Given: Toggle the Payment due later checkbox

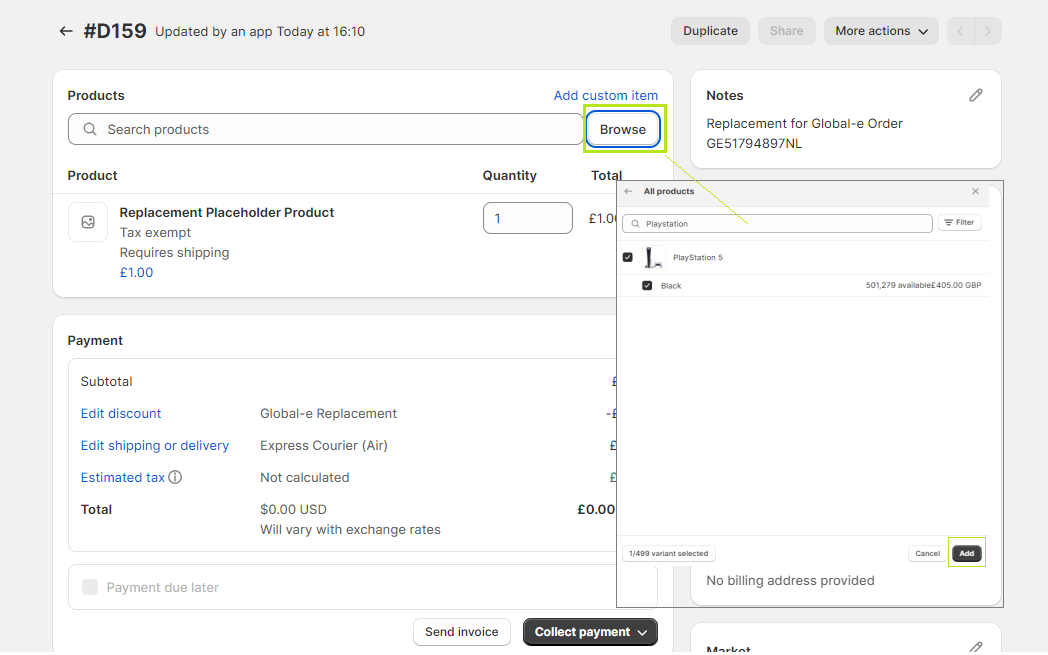Looking at the screenshot, I should click(90, 587).
